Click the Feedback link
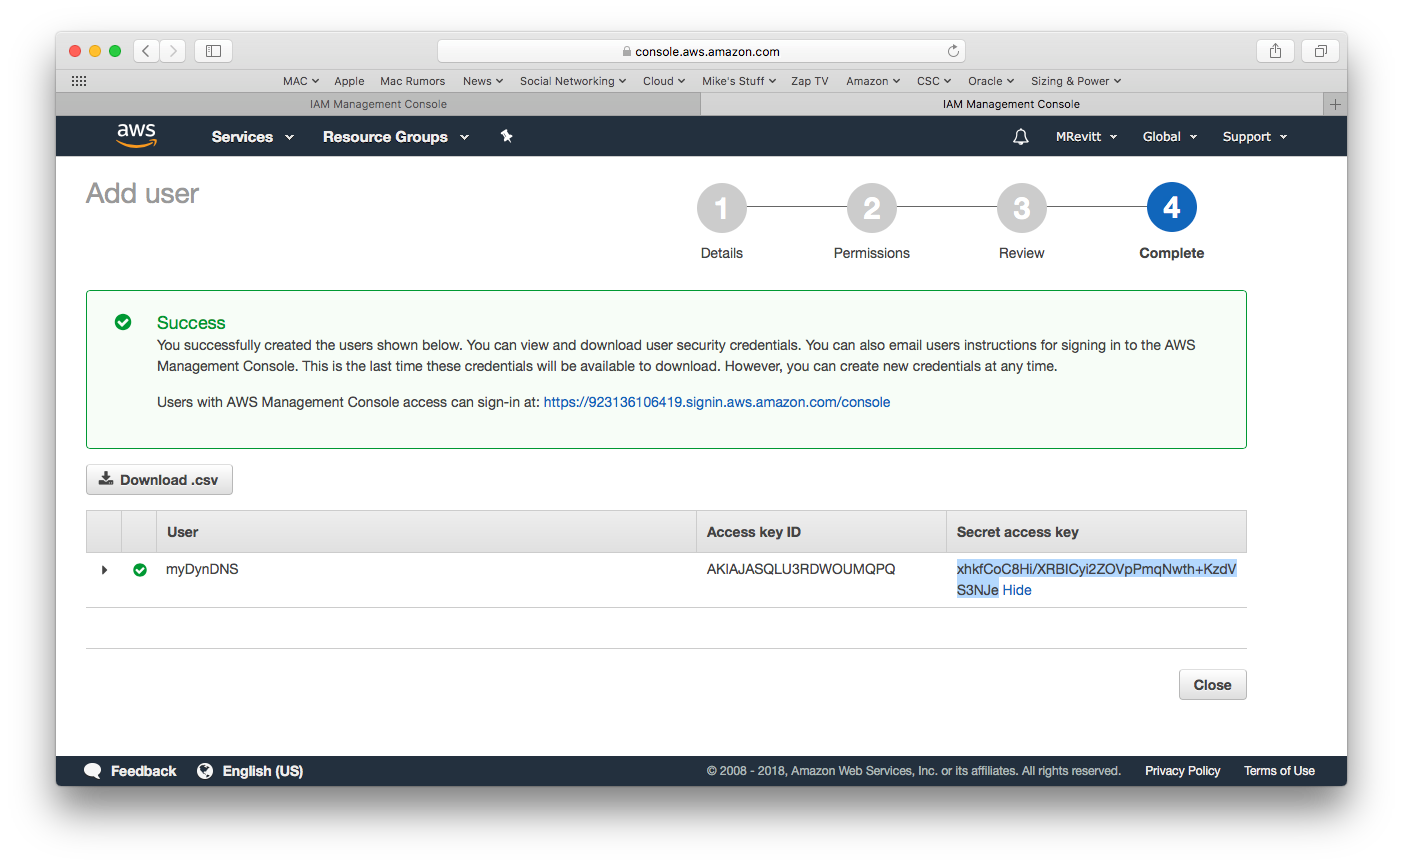The width and height of the screenshot is (1403, 866). [143, 771]
